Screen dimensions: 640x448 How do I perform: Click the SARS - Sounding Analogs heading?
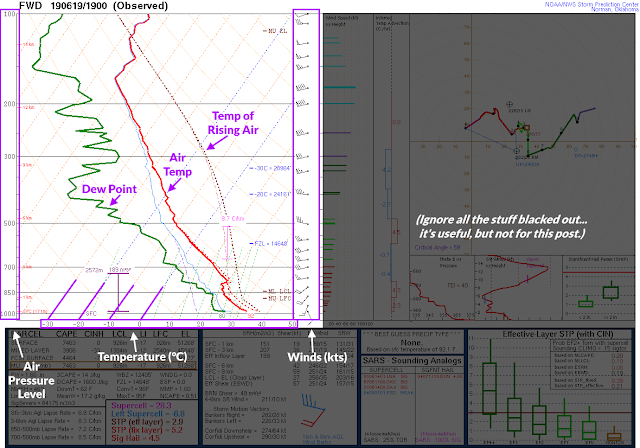tap(412, 361)
